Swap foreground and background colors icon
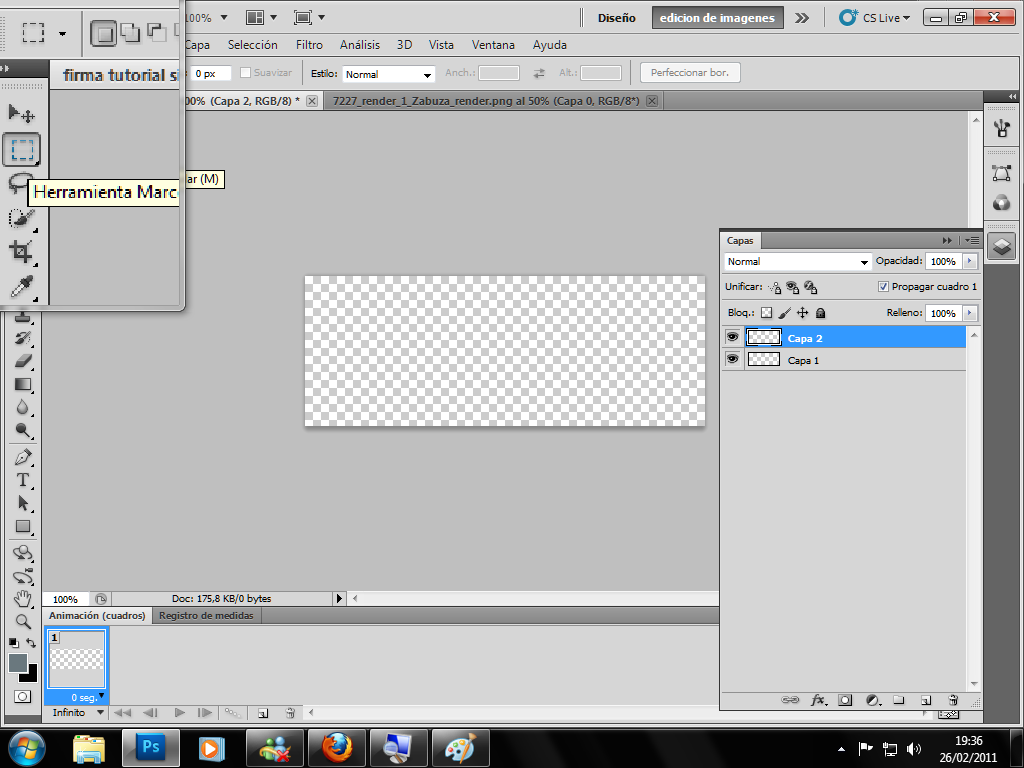The height and width of the screenshot is (768, 1024). pos(31,643)
